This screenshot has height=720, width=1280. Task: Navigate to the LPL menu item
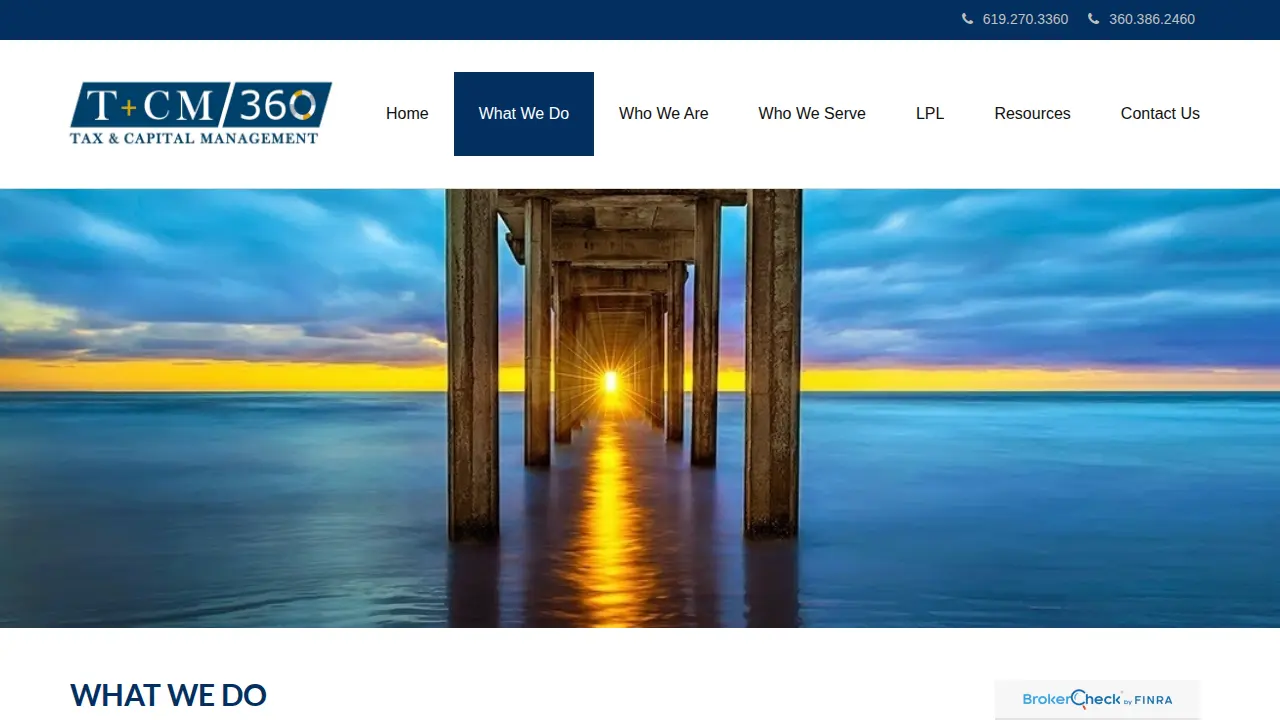(930, 114)
